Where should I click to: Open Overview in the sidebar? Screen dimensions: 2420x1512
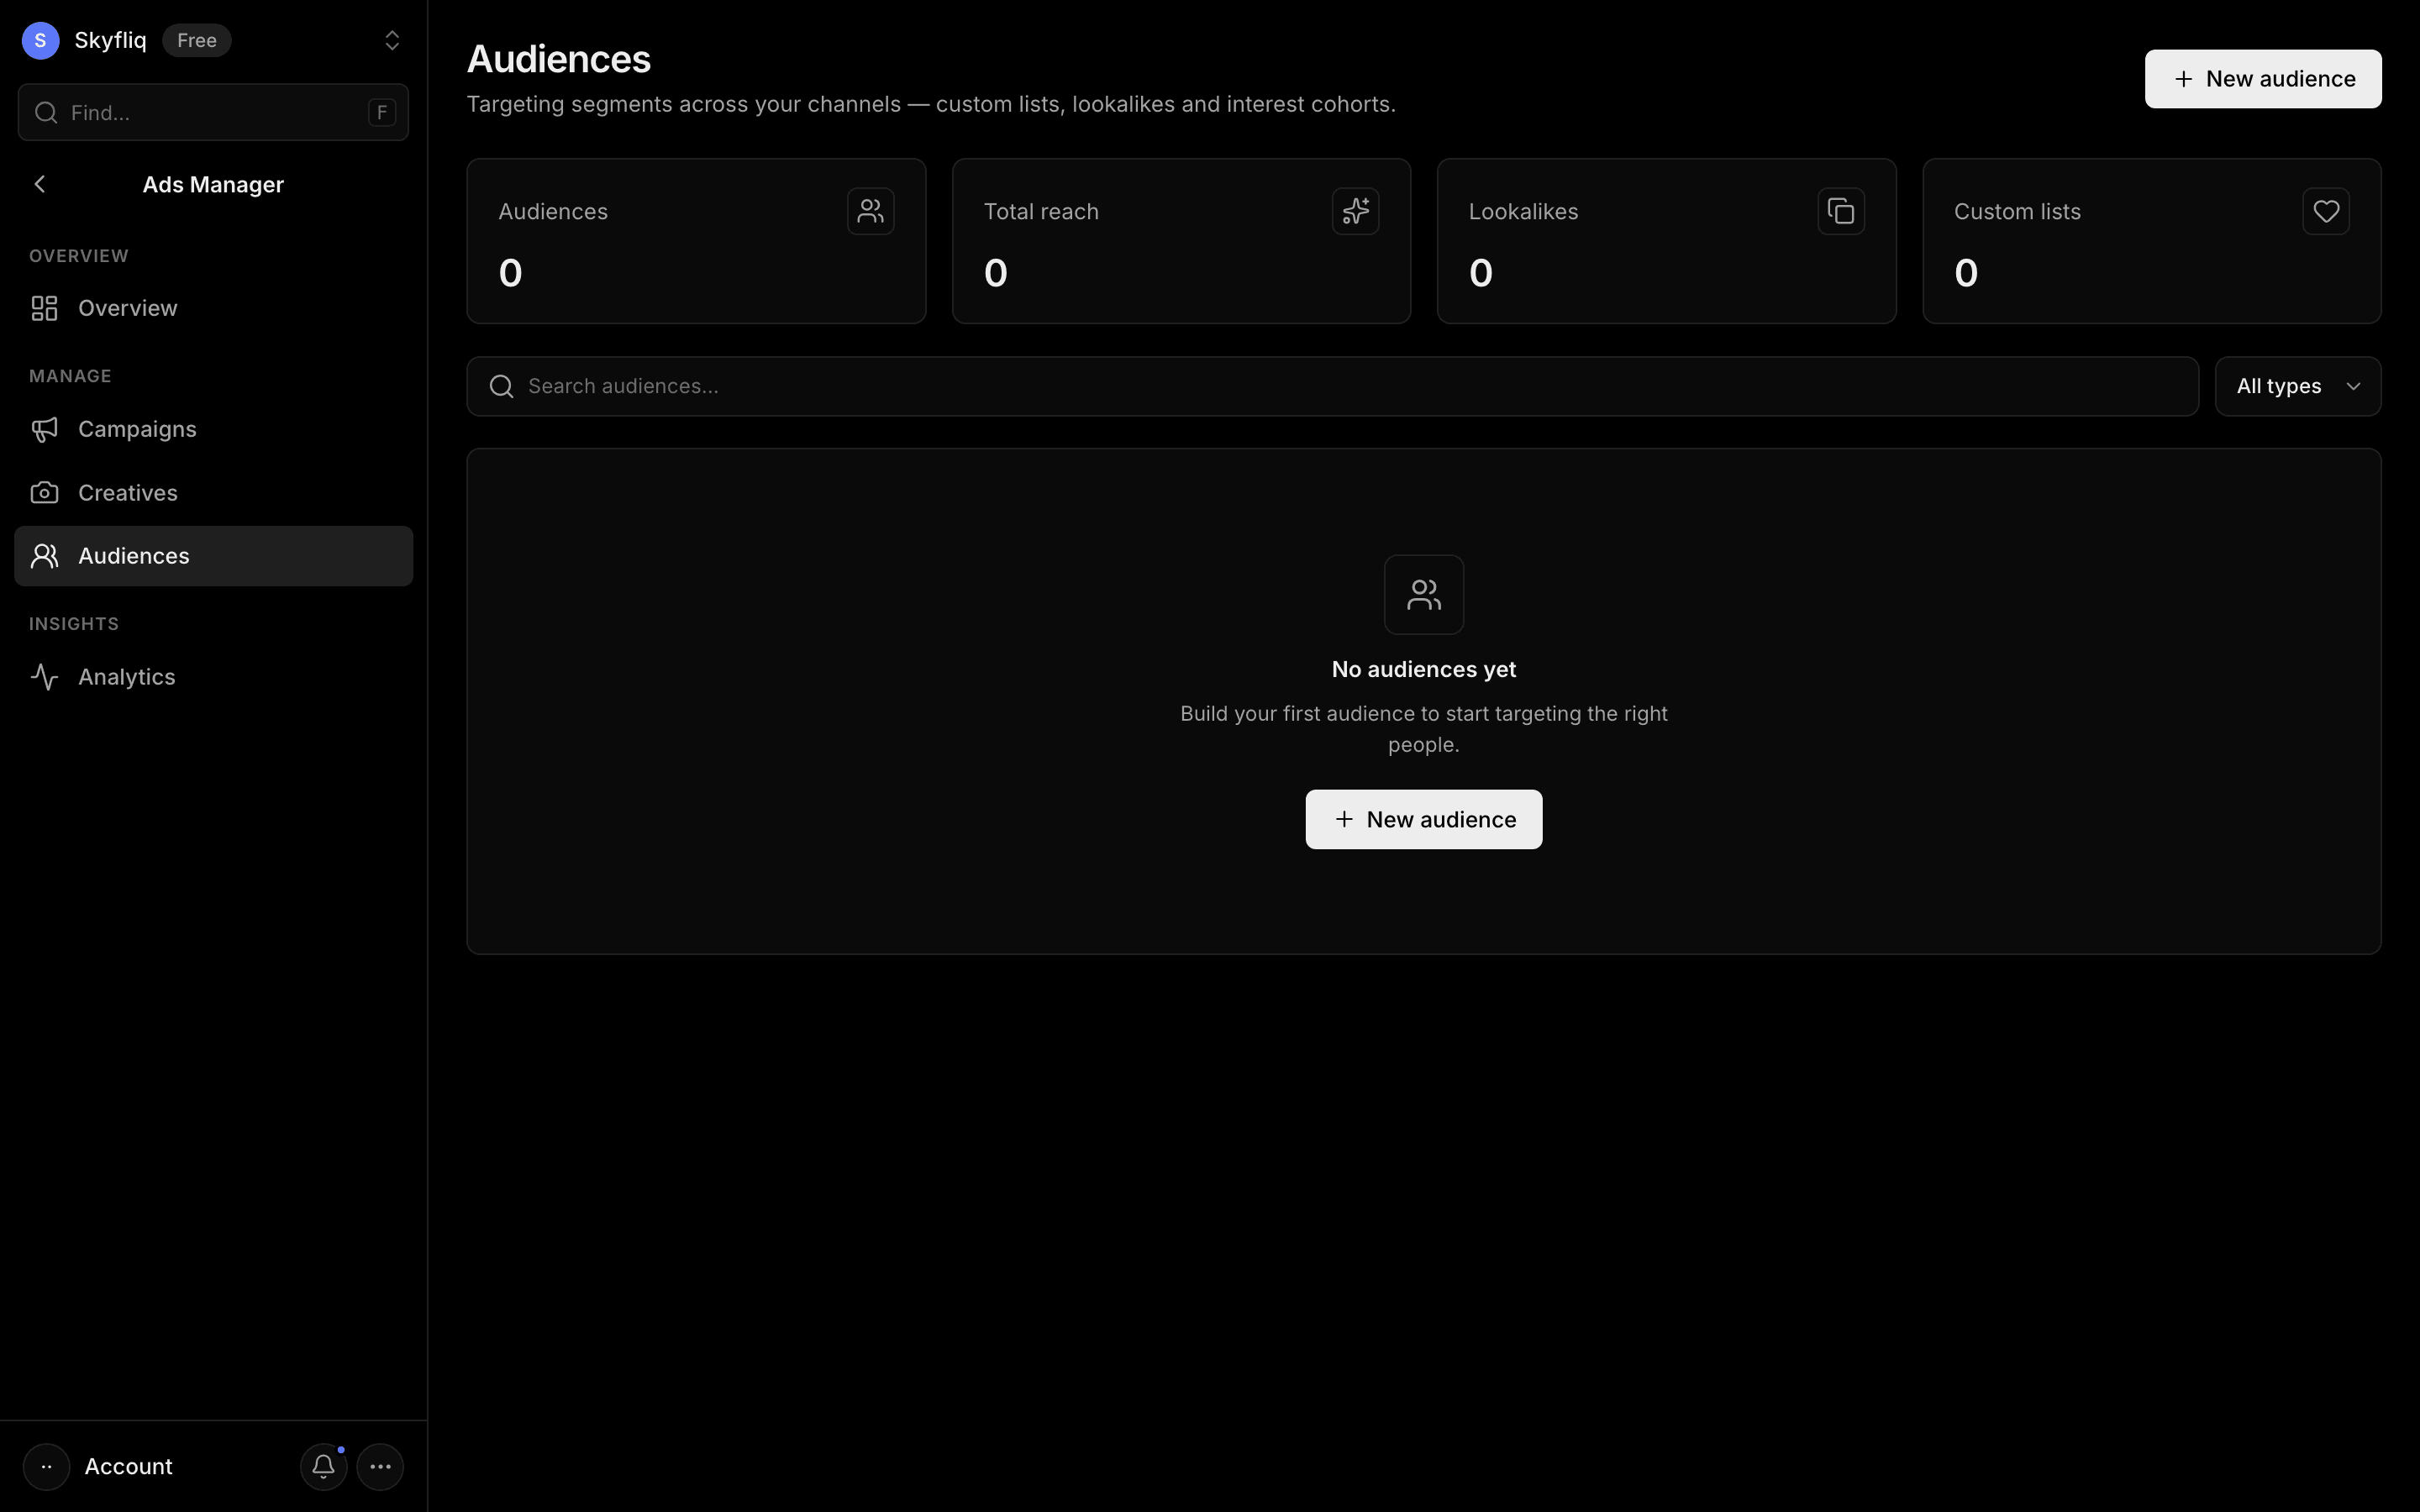213,308
